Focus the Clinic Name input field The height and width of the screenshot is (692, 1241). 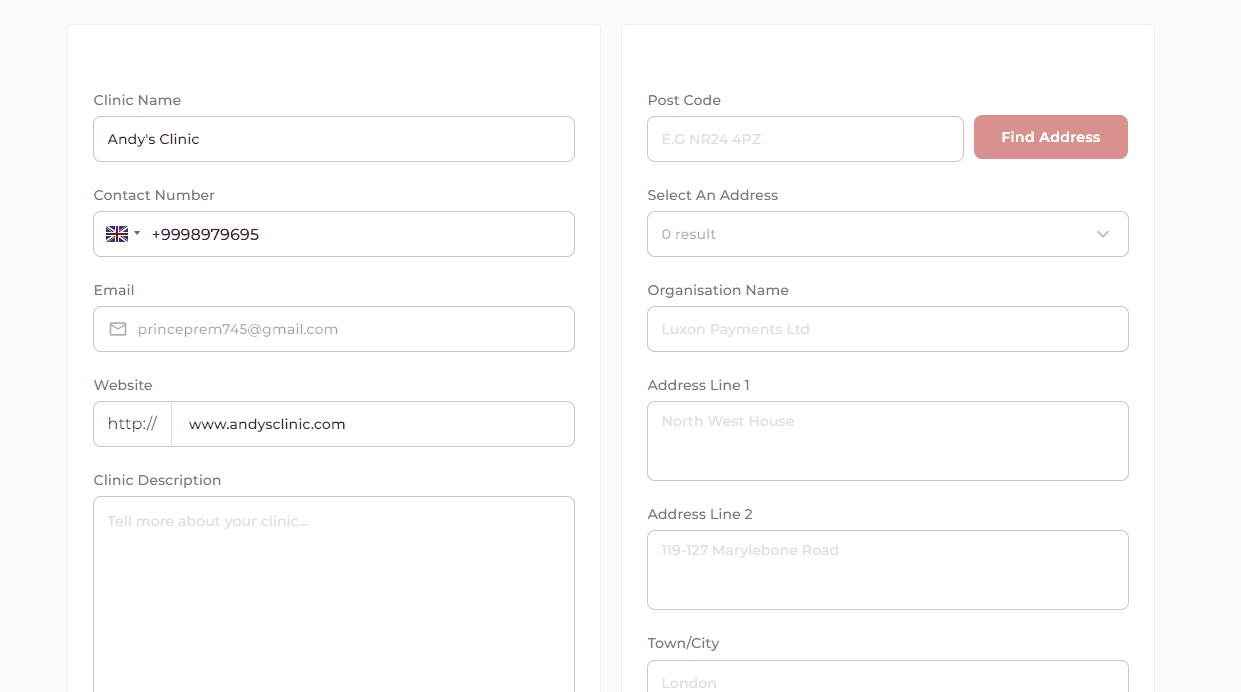point(333,139)
